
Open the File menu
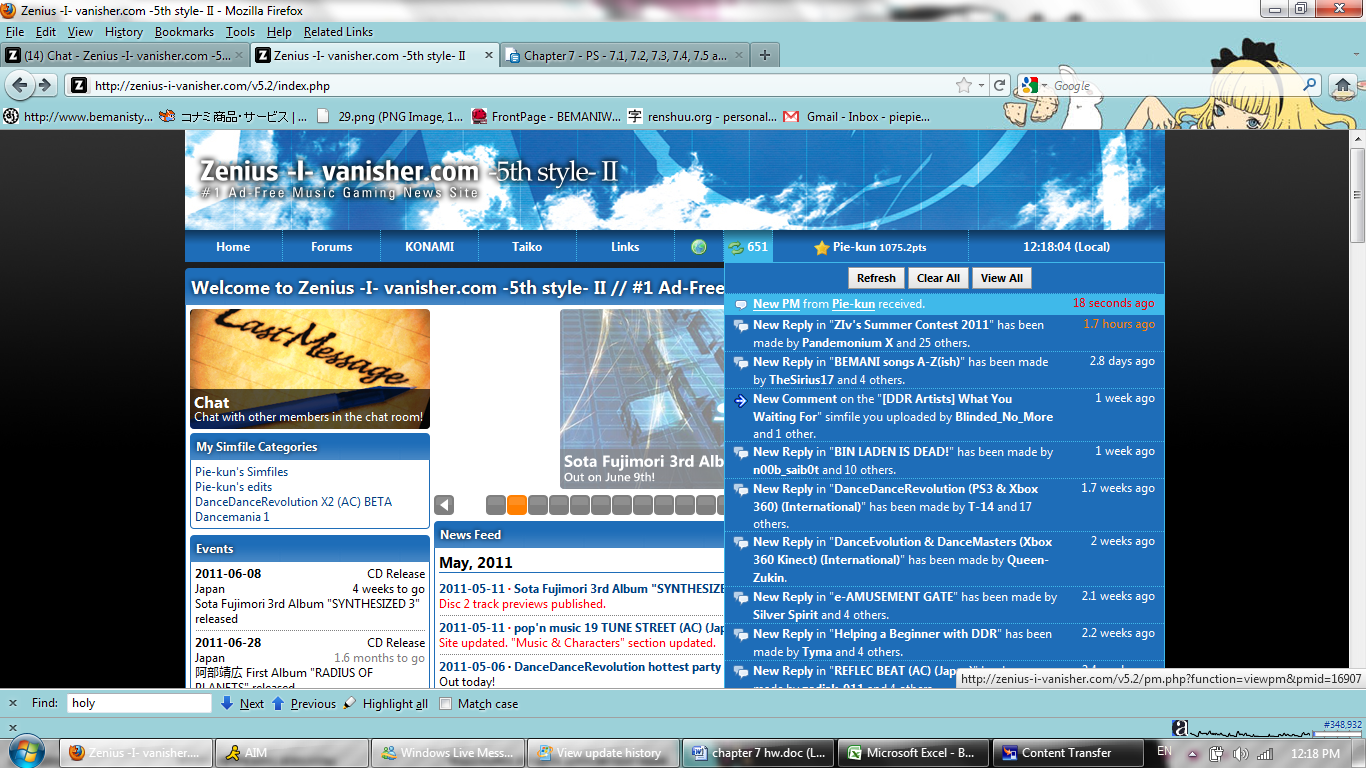14,32
